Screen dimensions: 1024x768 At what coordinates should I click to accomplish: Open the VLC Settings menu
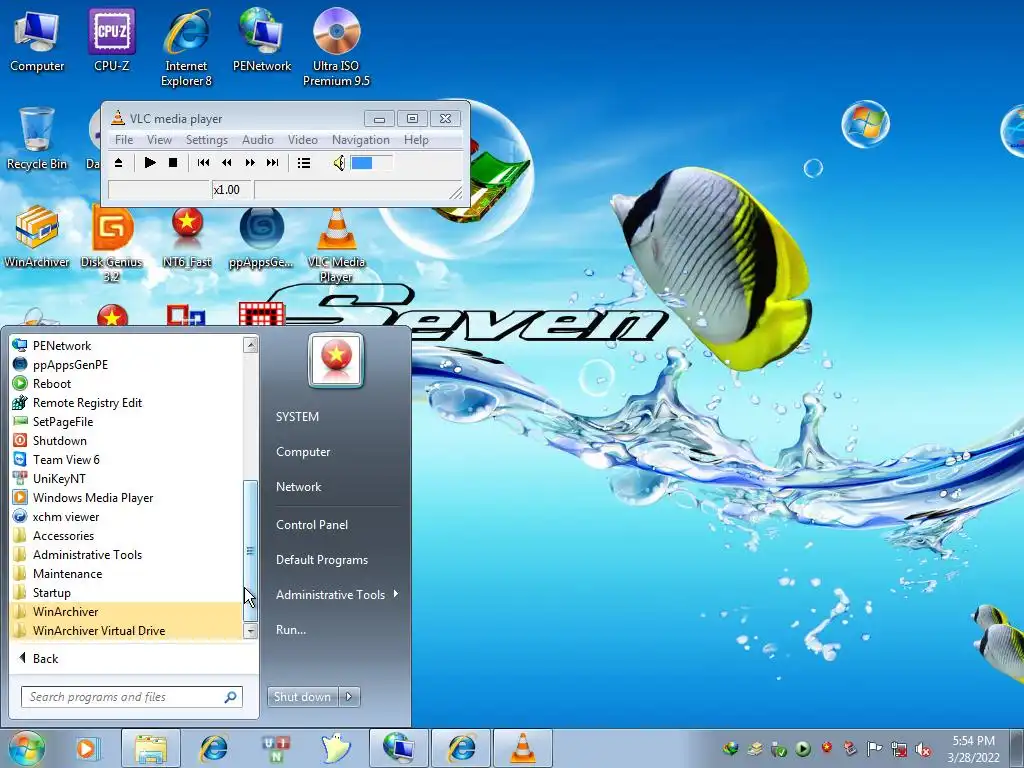pos(206,140)
